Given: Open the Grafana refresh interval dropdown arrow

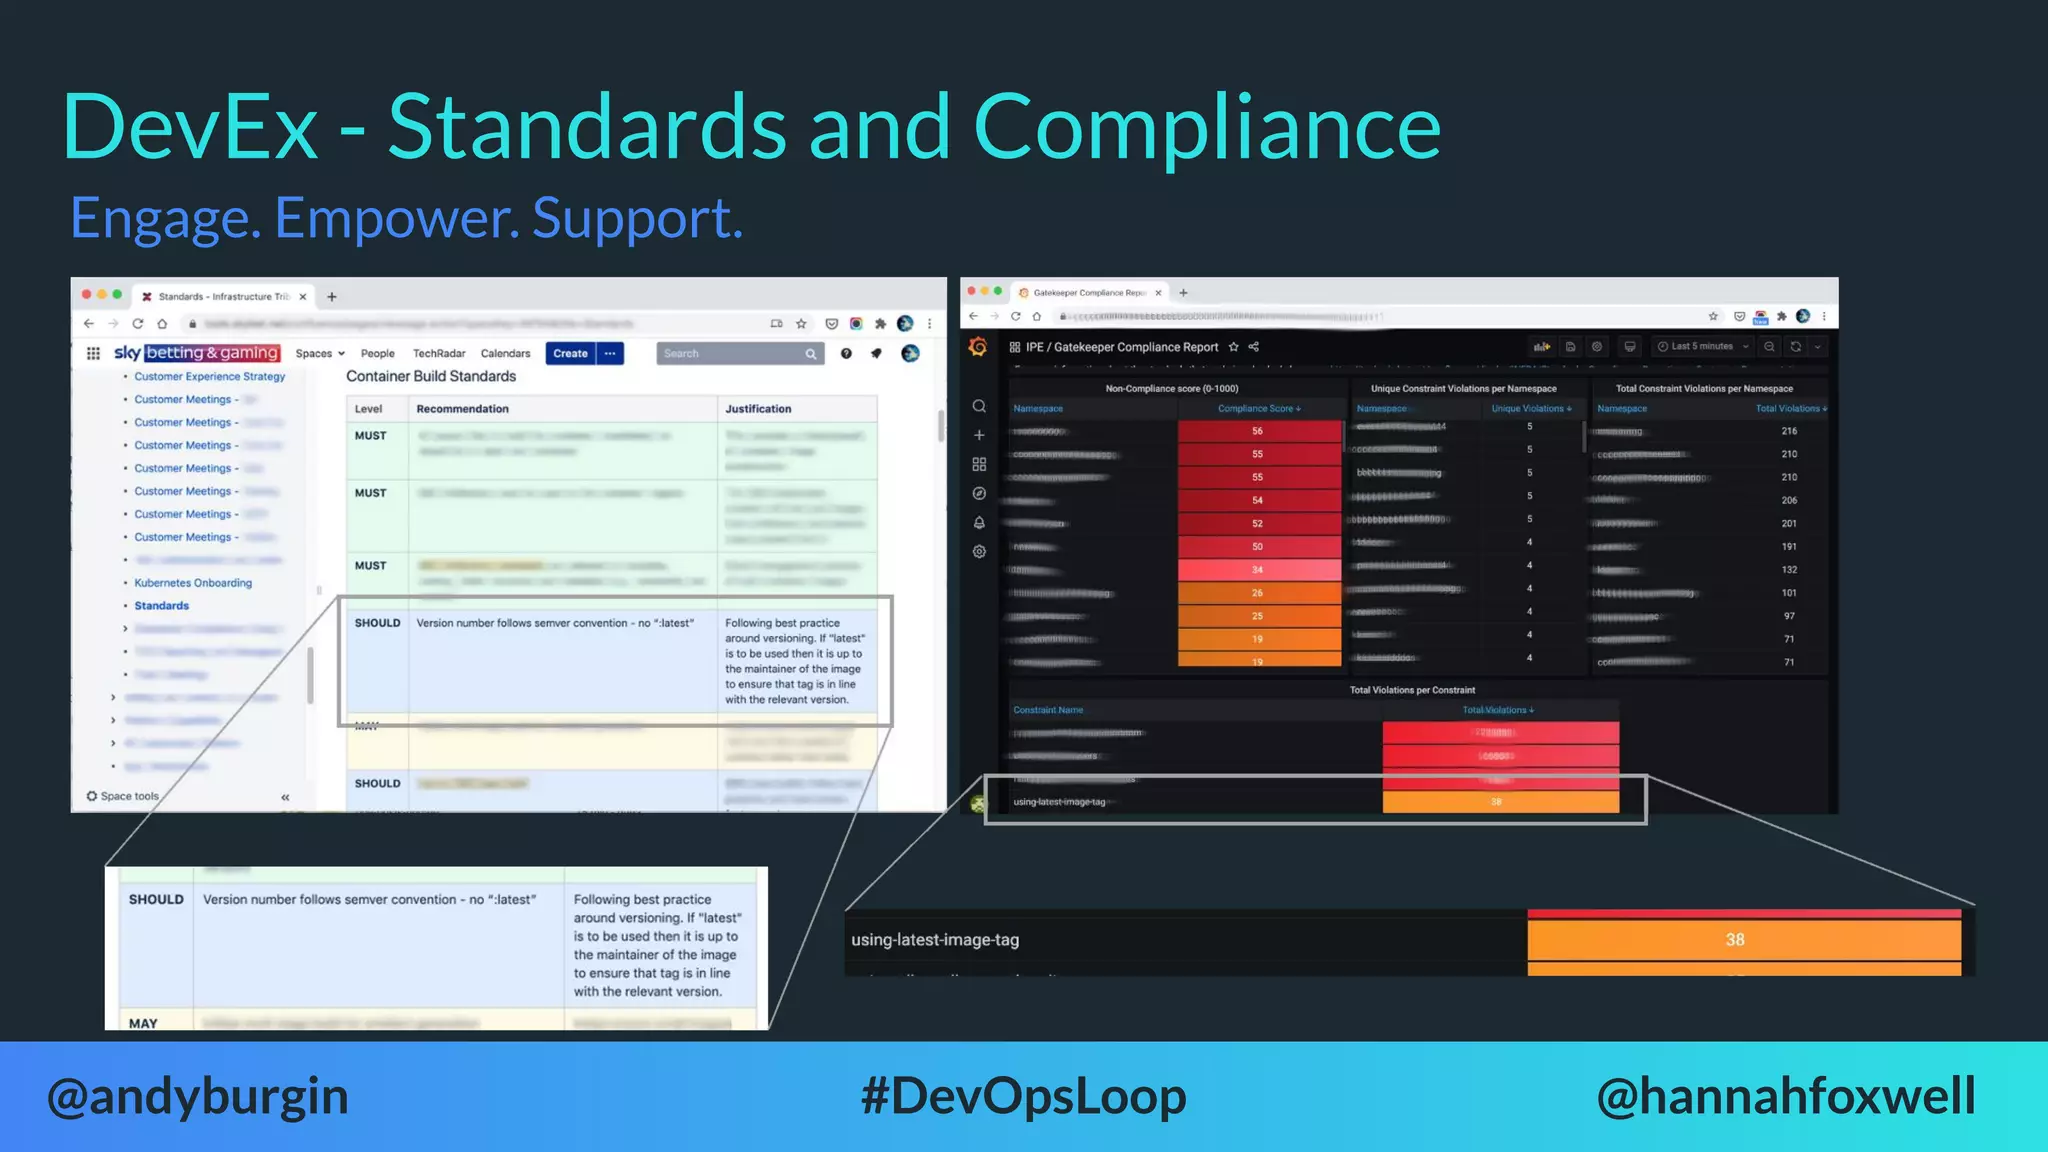Looking at the screenshot, I should [x=1817, y=347].
